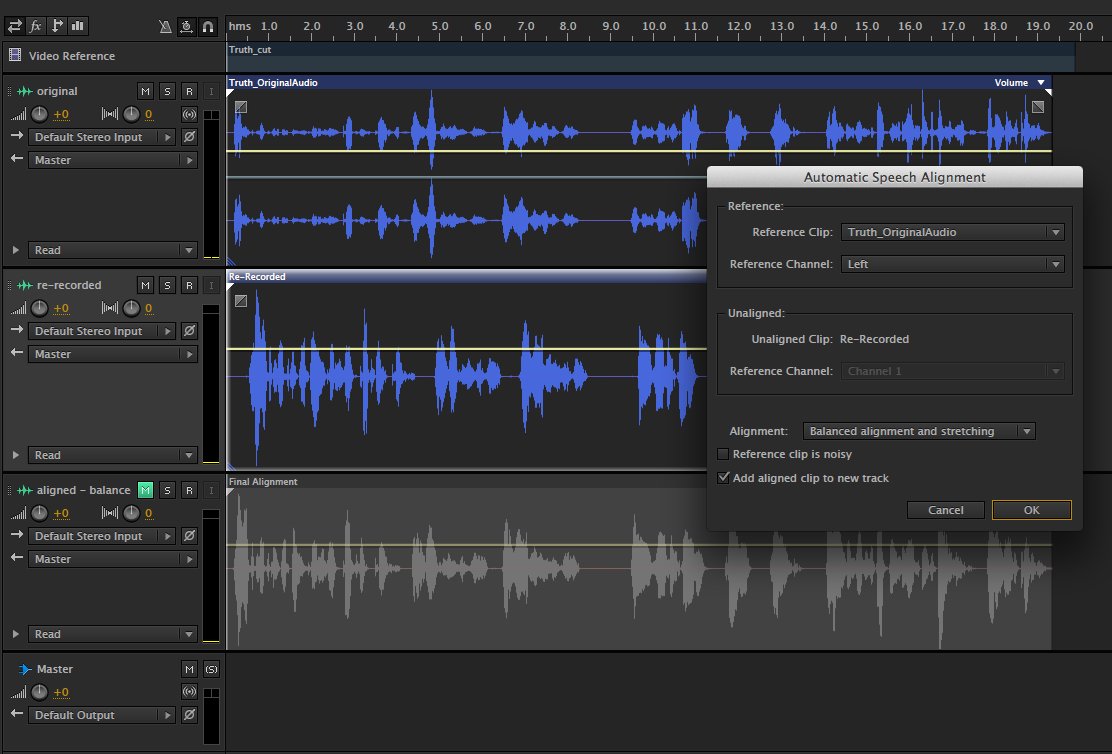This screenshot has width=1112, height=754.
Task: Mute the aligned – balance track
Action: click(145, 490)
